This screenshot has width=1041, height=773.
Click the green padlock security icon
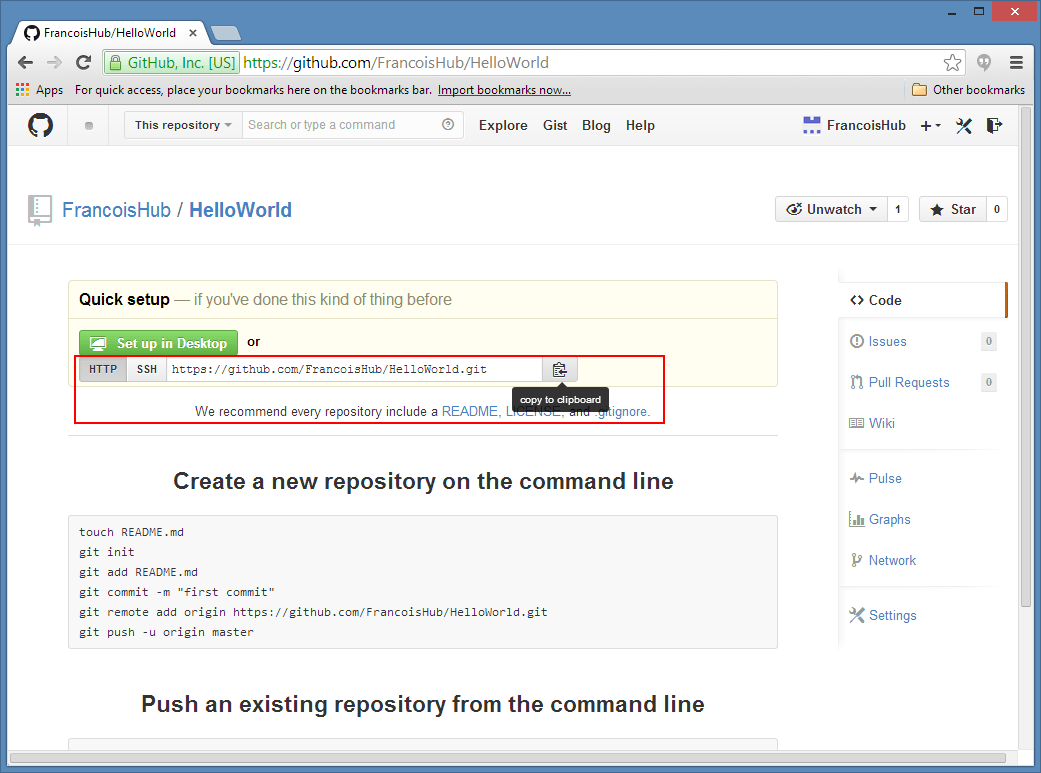116,63
